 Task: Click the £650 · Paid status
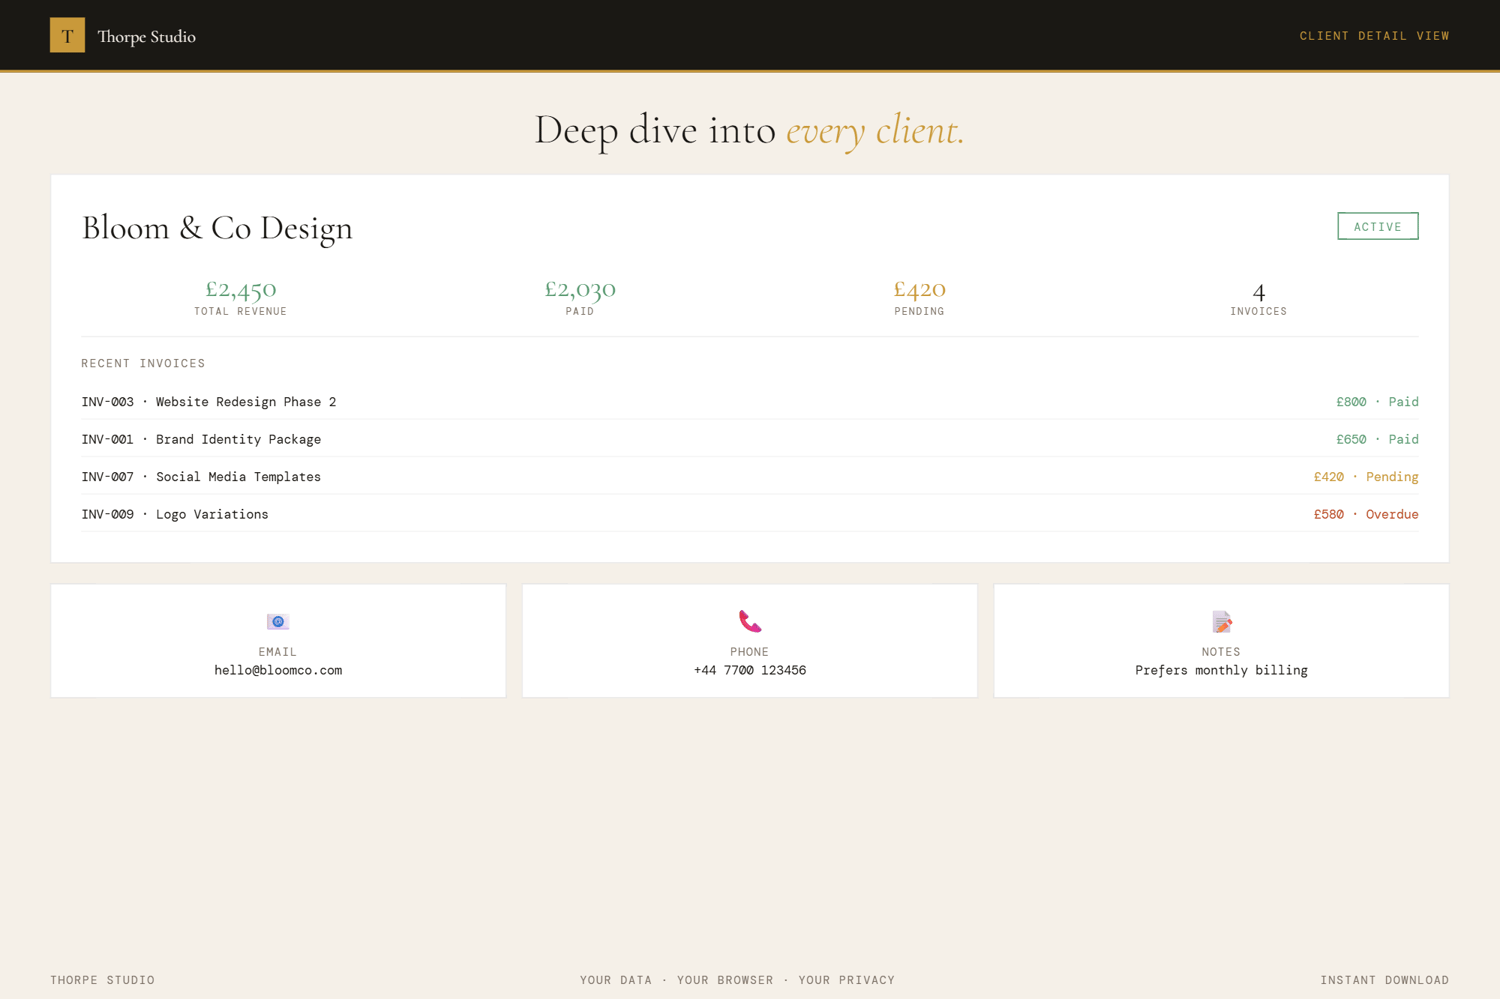1377,439
